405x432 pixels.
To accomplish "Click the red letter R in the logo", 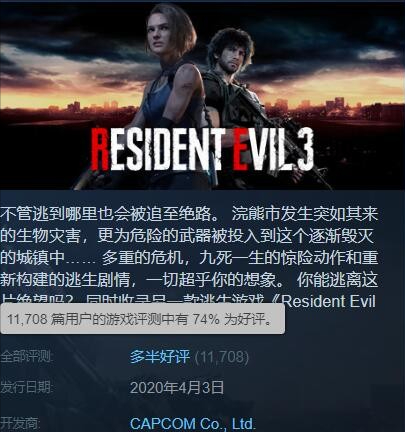I will pyautogui.click(x=100, y=149).
